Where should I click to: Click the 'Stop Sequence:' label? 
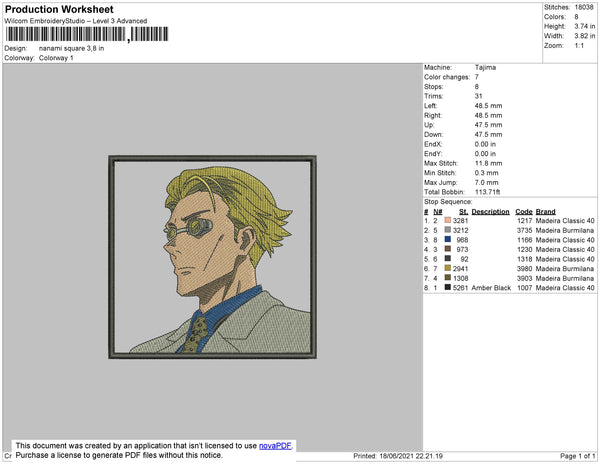pos(448,202)
